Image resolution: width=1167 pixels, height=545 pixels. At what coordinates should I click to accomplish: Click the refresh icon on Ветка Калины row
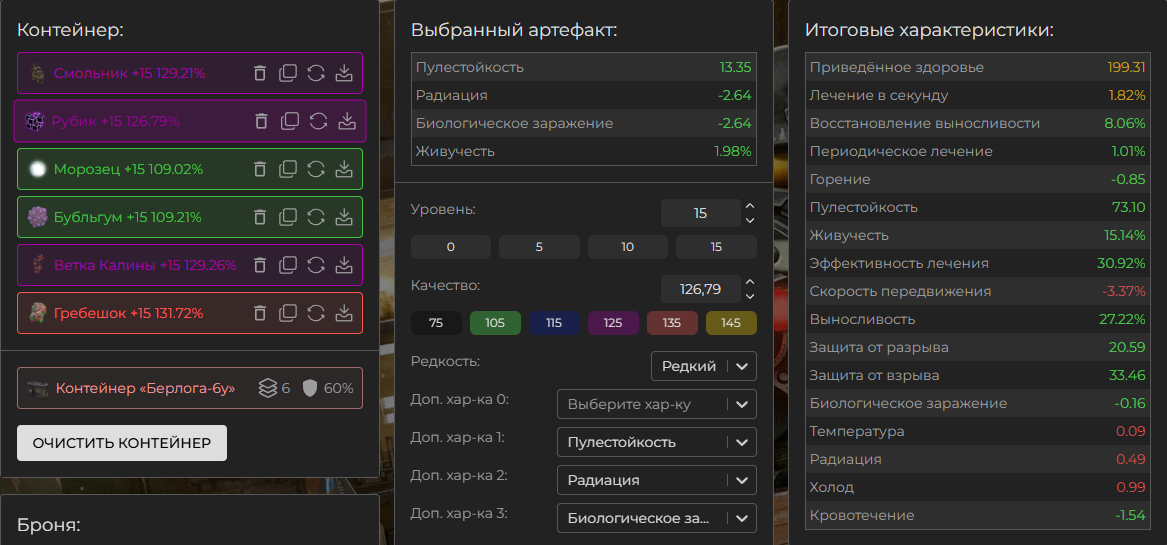(316, 264)
